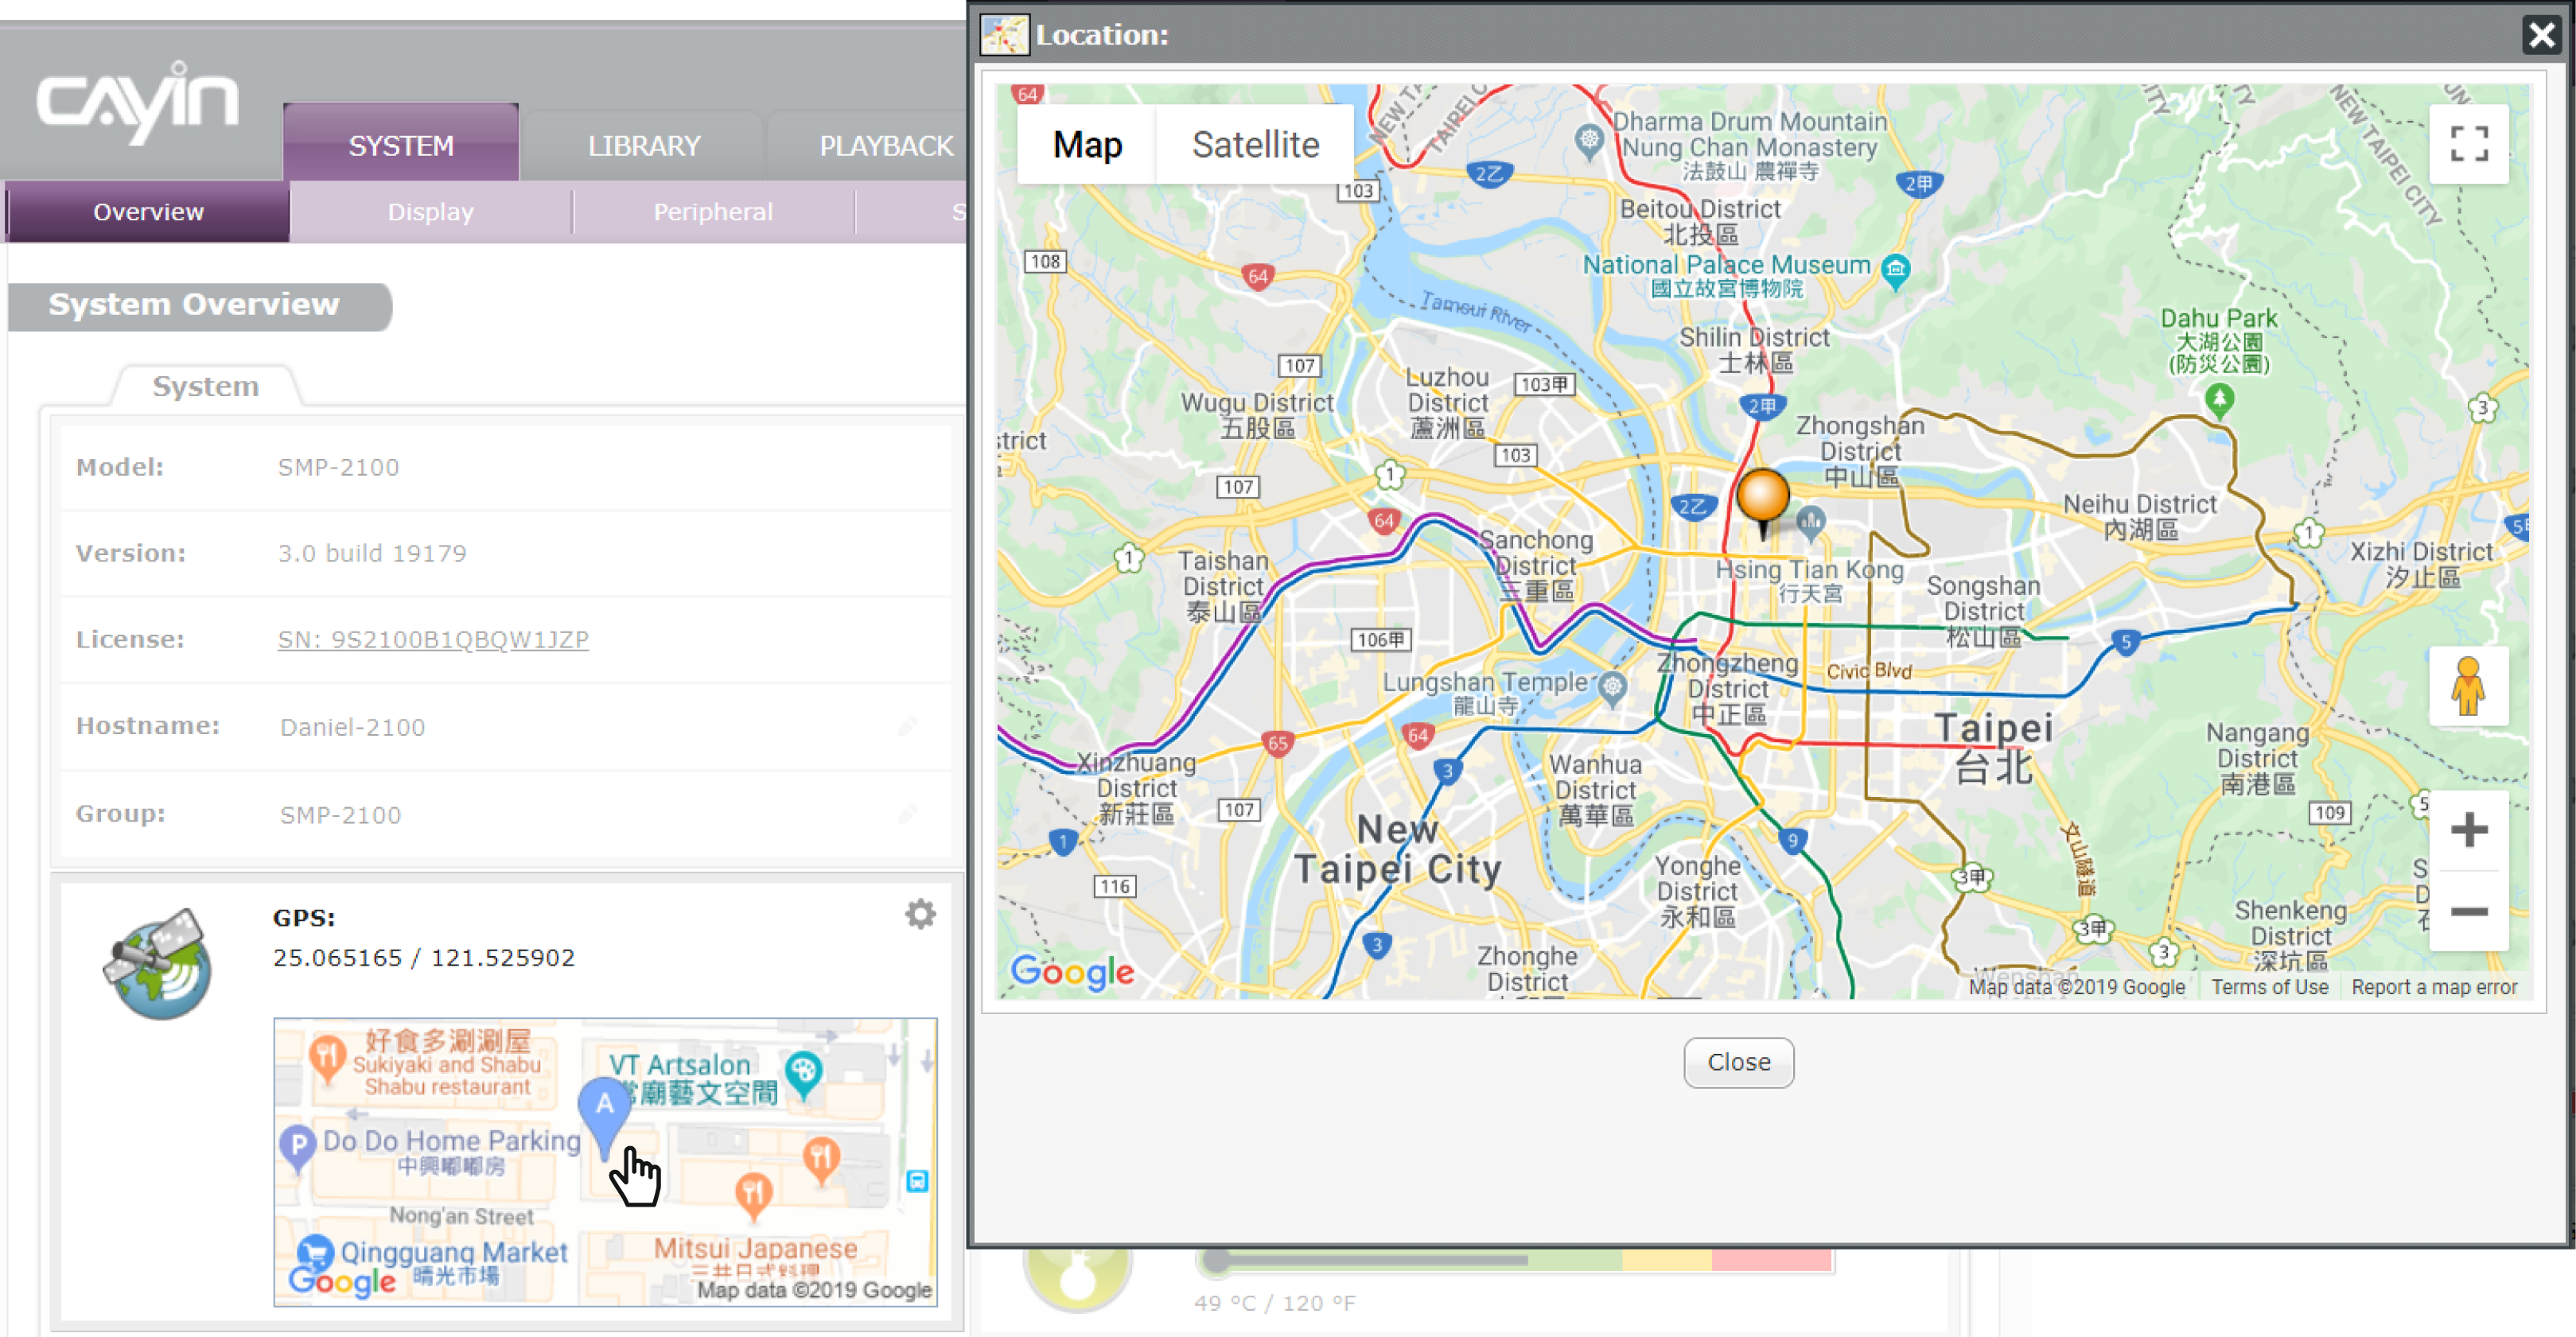This screenshot has height=1337, width=2576.
Task: Edit the Group via the pencil icon
Action: pyautogui.click(x=907, y=814)
